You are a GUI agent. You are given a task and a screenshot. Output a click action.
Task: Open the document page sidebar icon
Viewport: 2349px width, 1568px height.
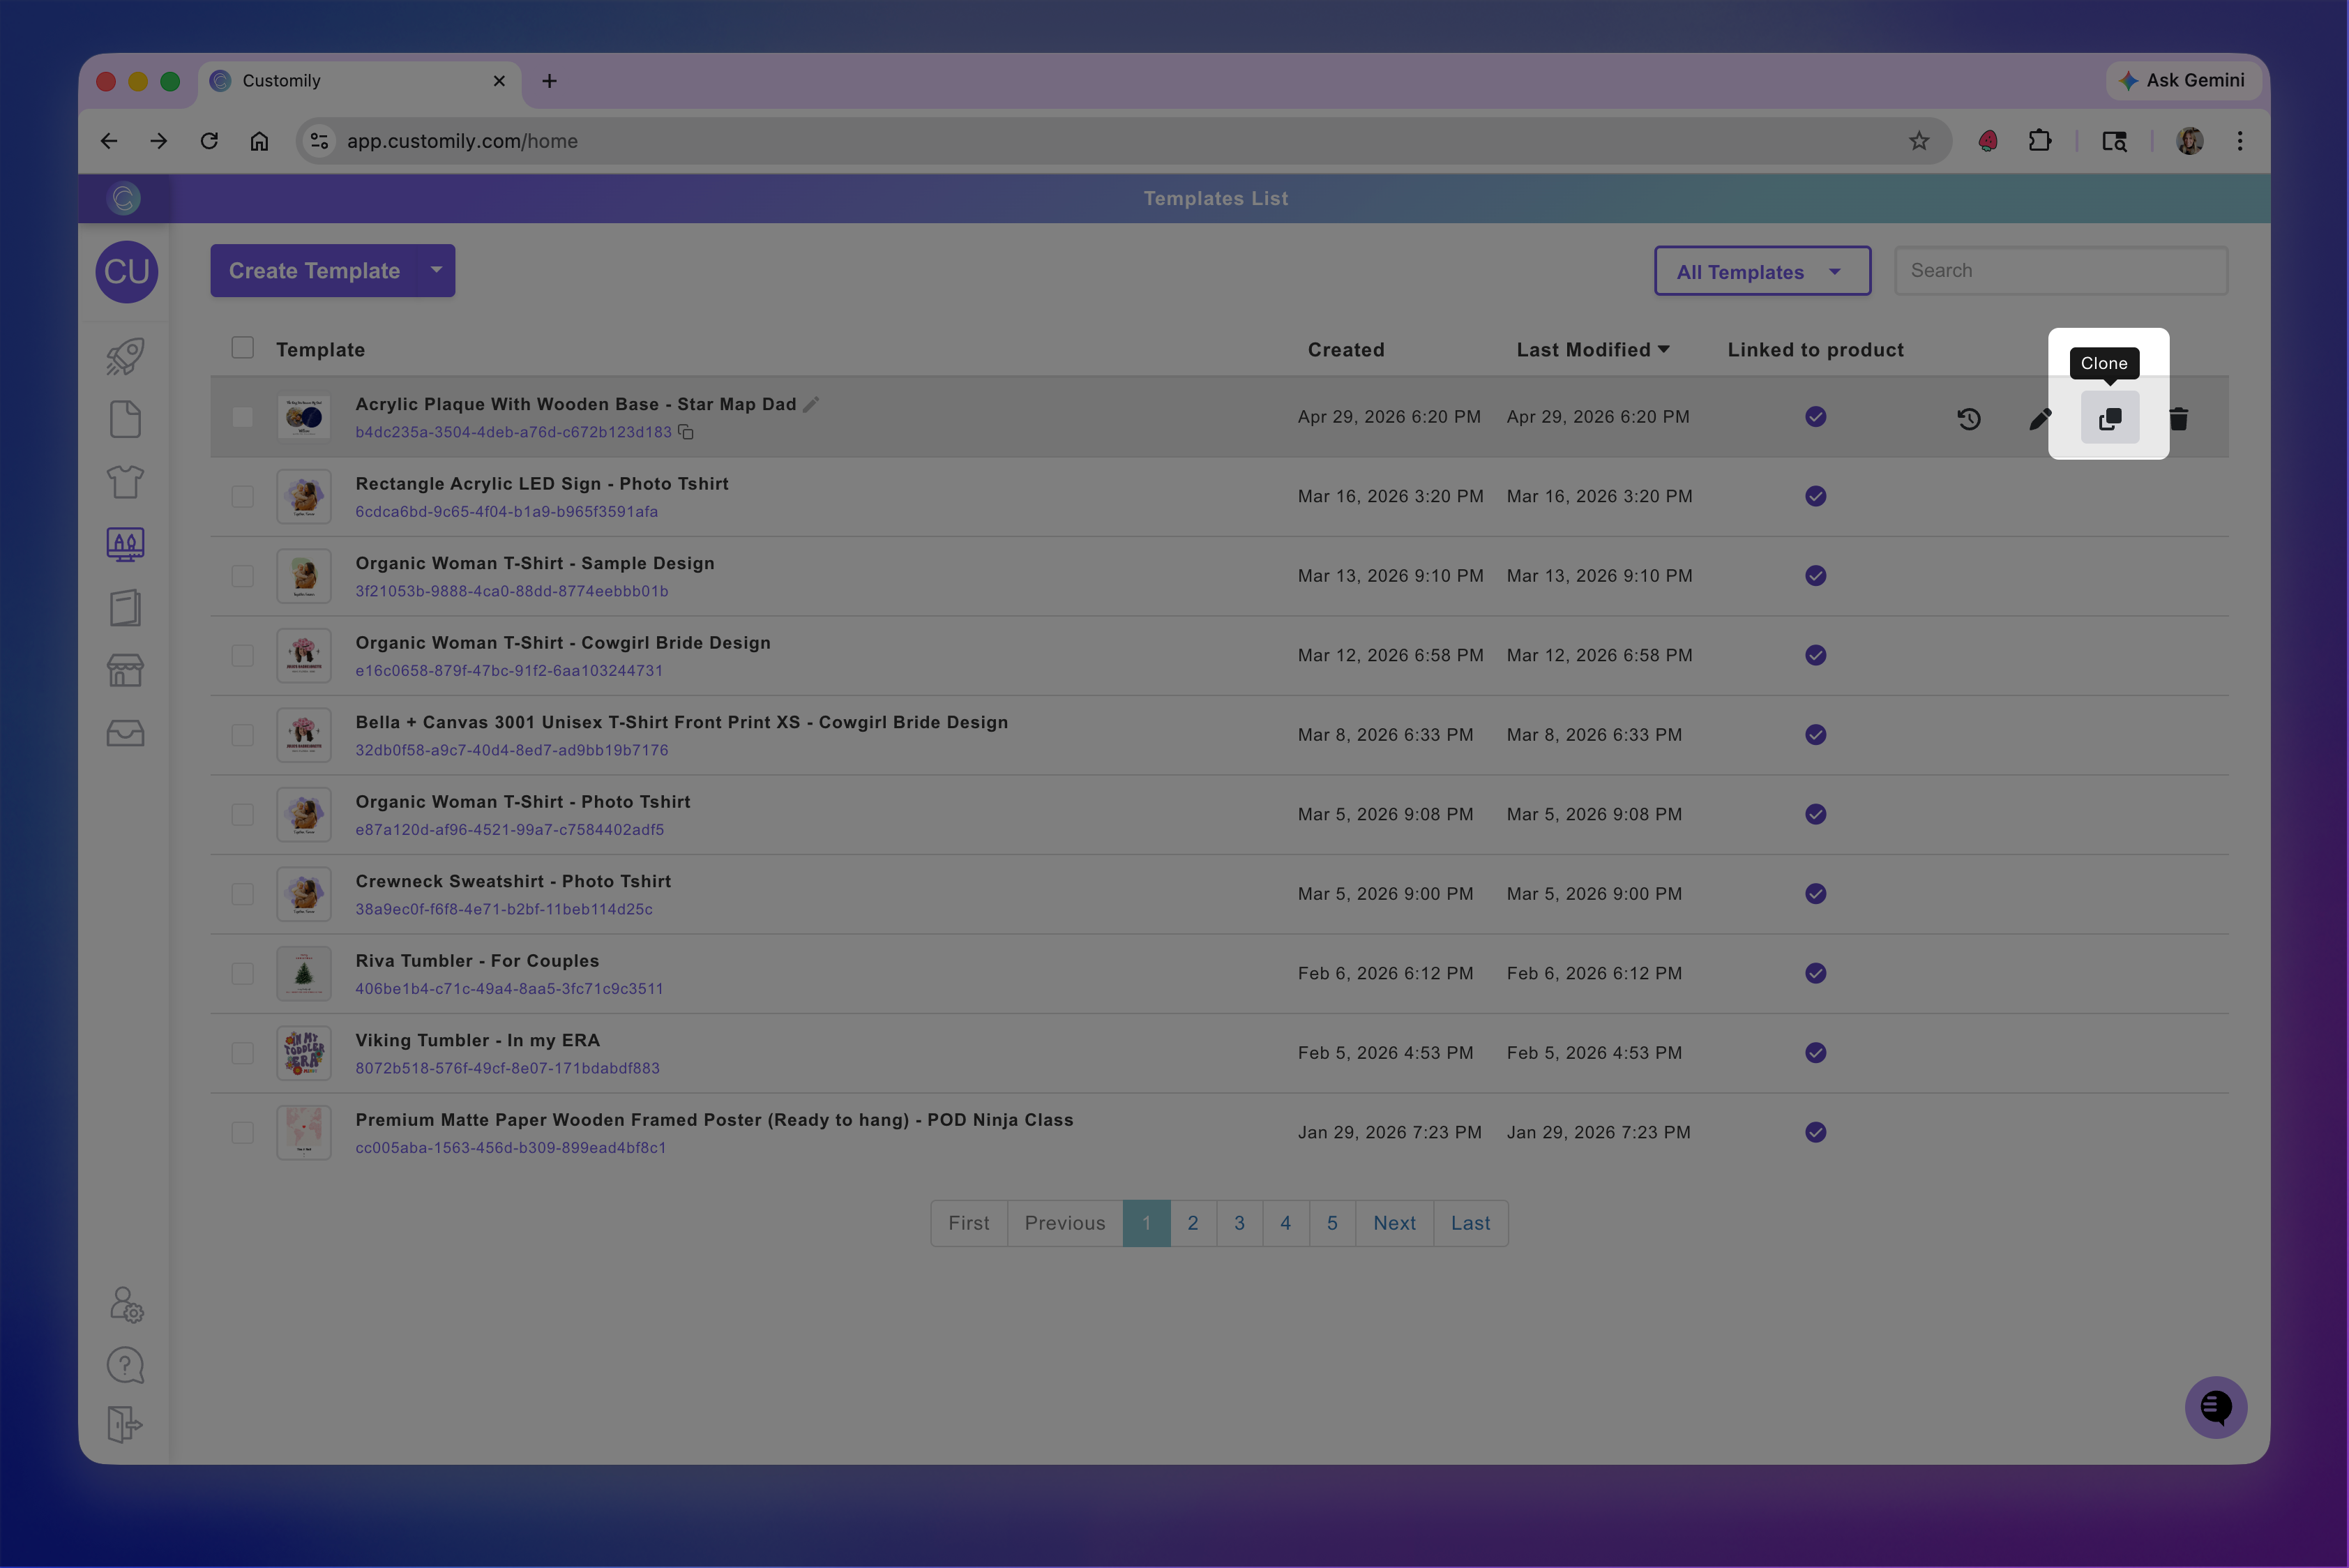tap(125, 419)
